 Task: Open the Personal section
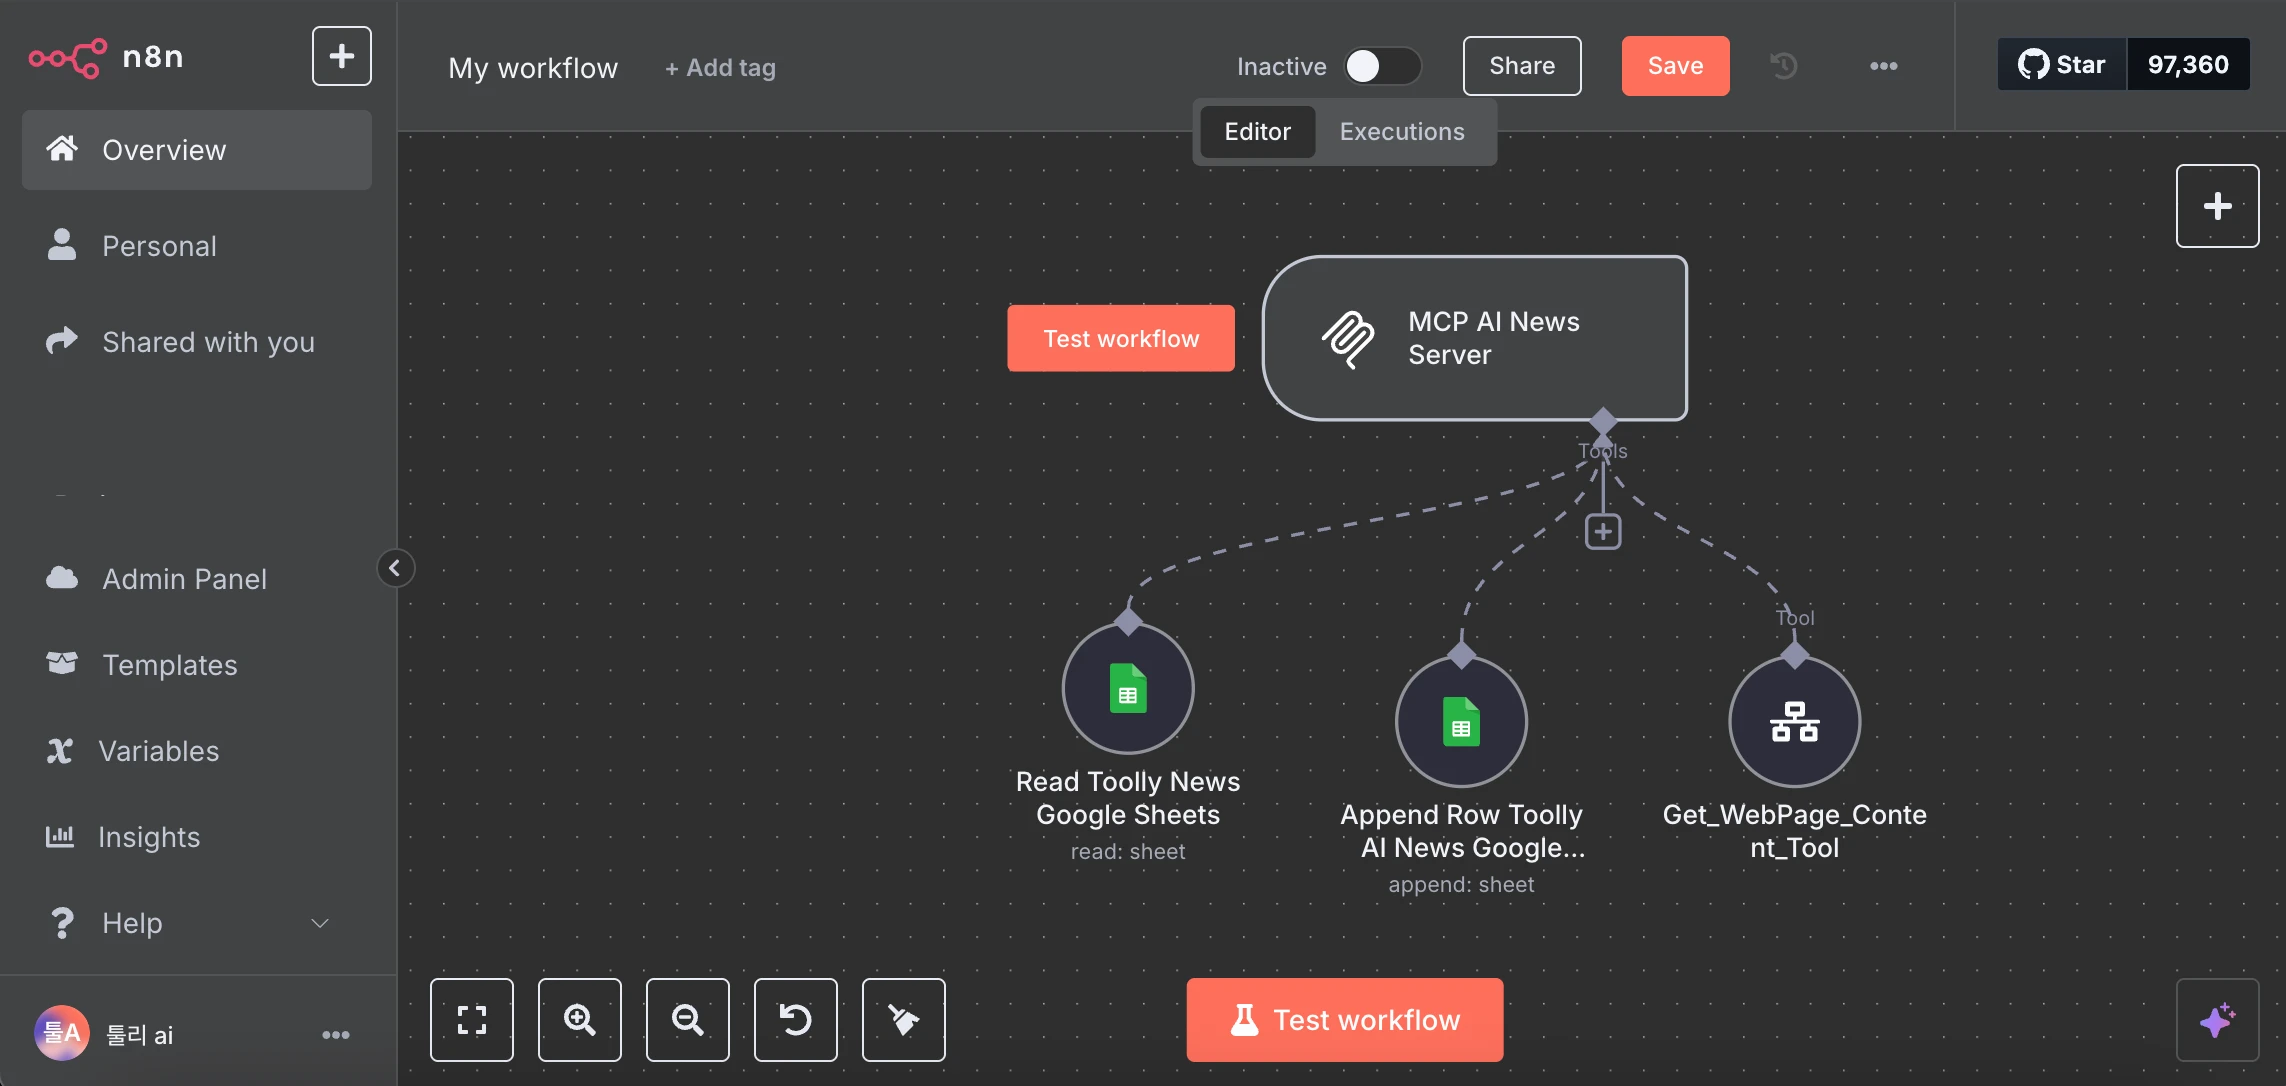[x=197, y=246]
